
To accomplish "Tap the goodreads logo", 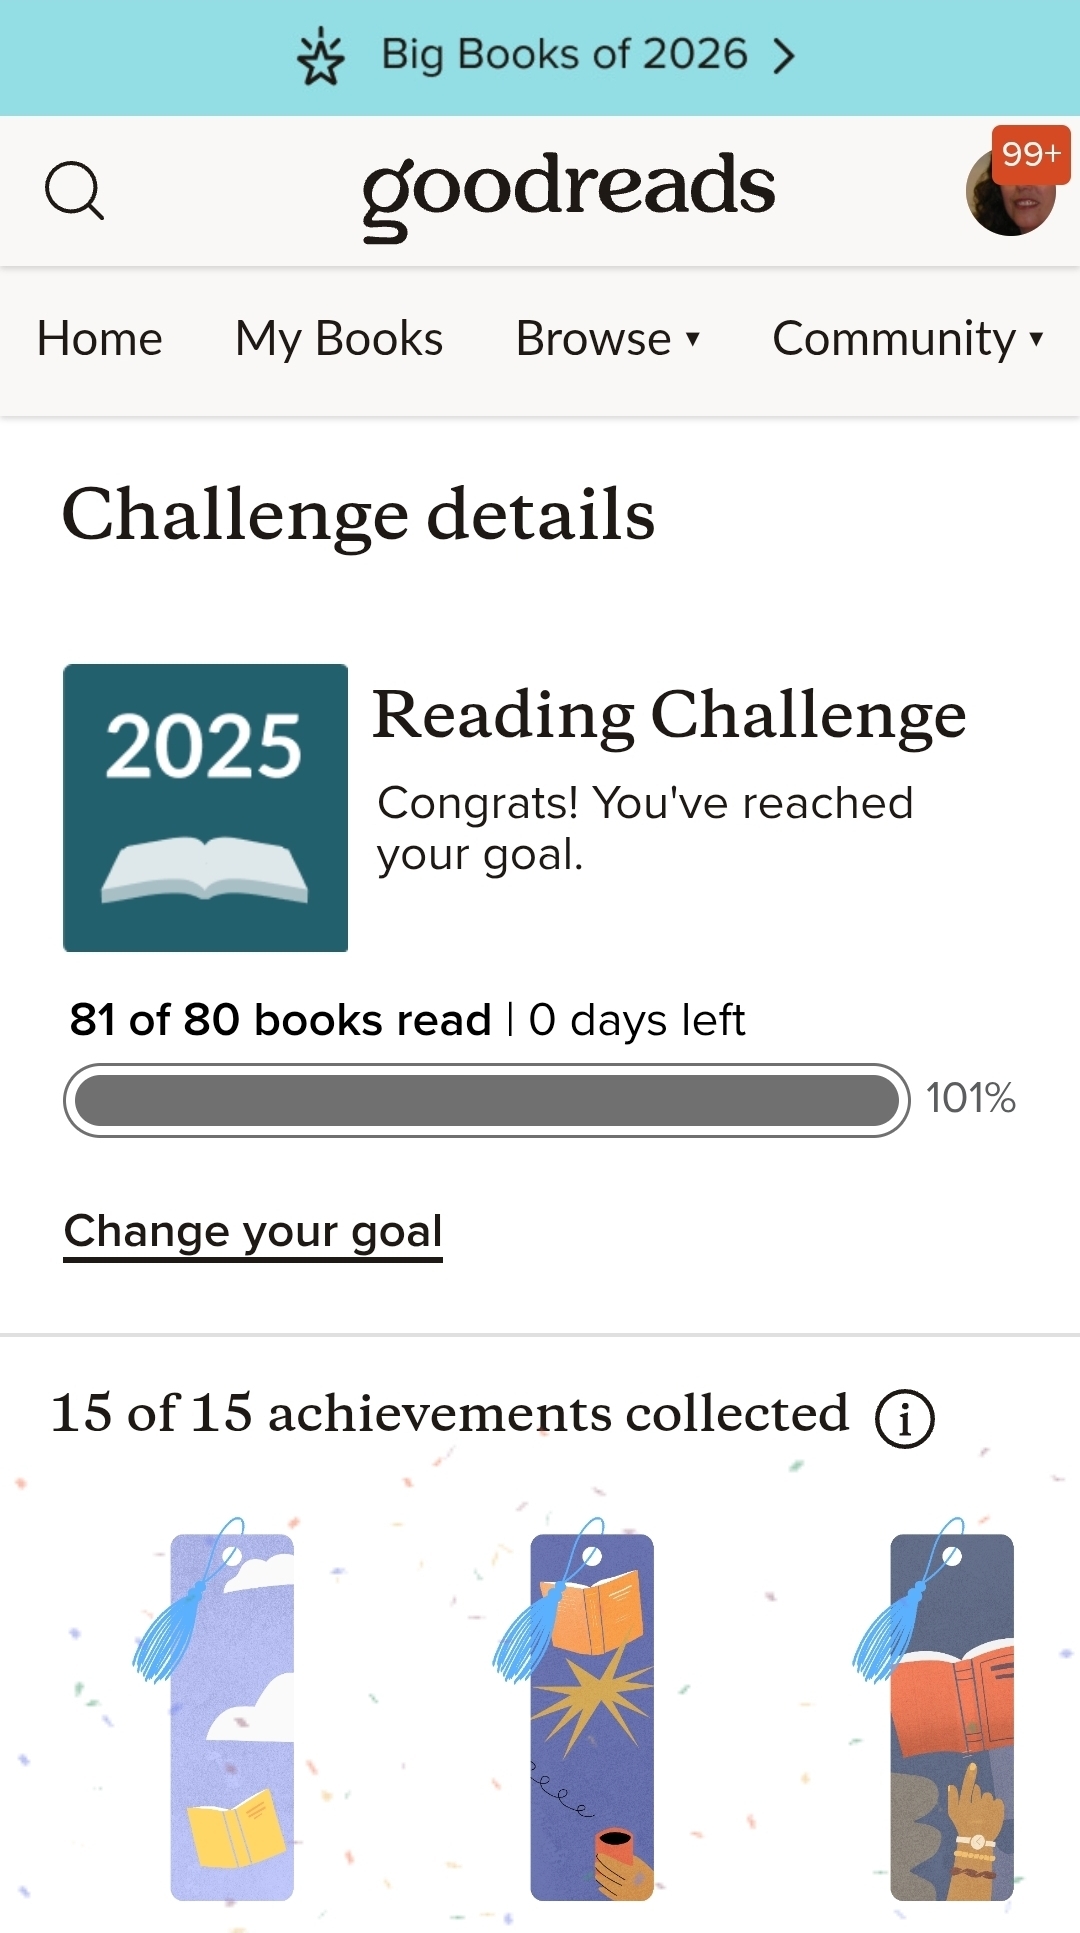I will pos(568,190).
